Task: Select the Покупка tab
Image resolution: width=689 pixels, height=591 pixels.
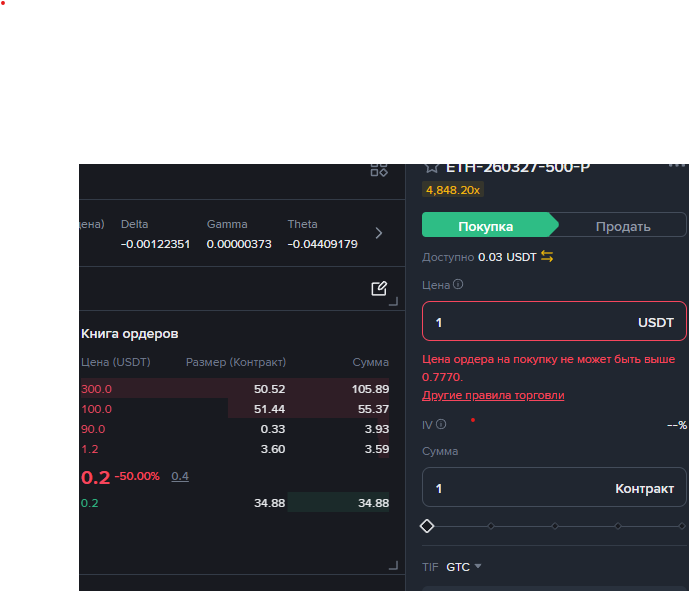Action: [x=486, y=225]
